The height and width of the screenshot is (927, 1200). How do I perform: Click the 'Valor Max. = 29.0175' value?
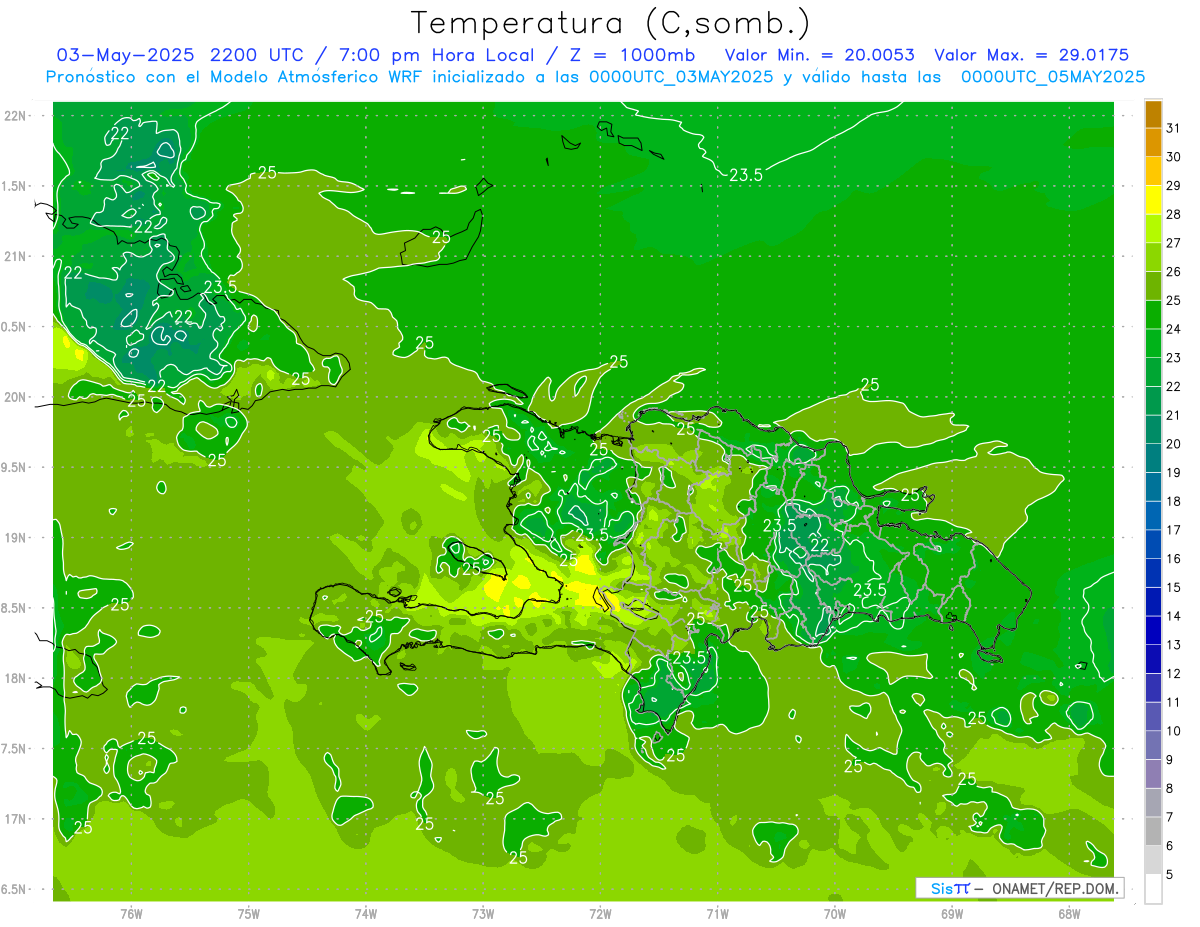1031,55
